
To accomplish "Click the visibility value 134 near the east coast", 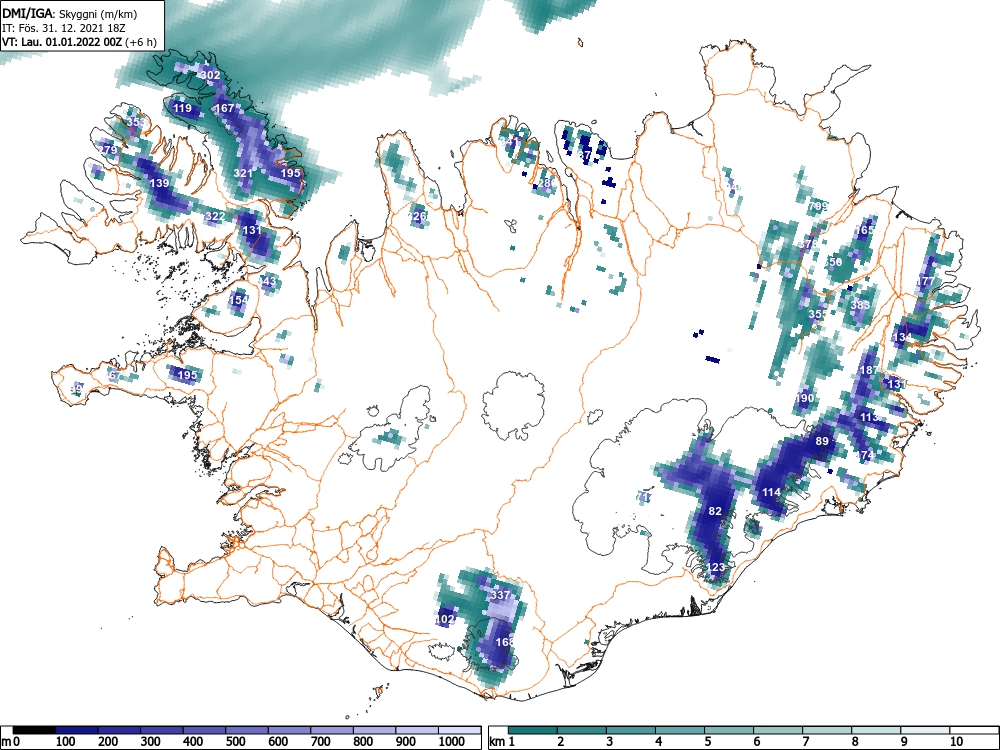I will point(902,337).
